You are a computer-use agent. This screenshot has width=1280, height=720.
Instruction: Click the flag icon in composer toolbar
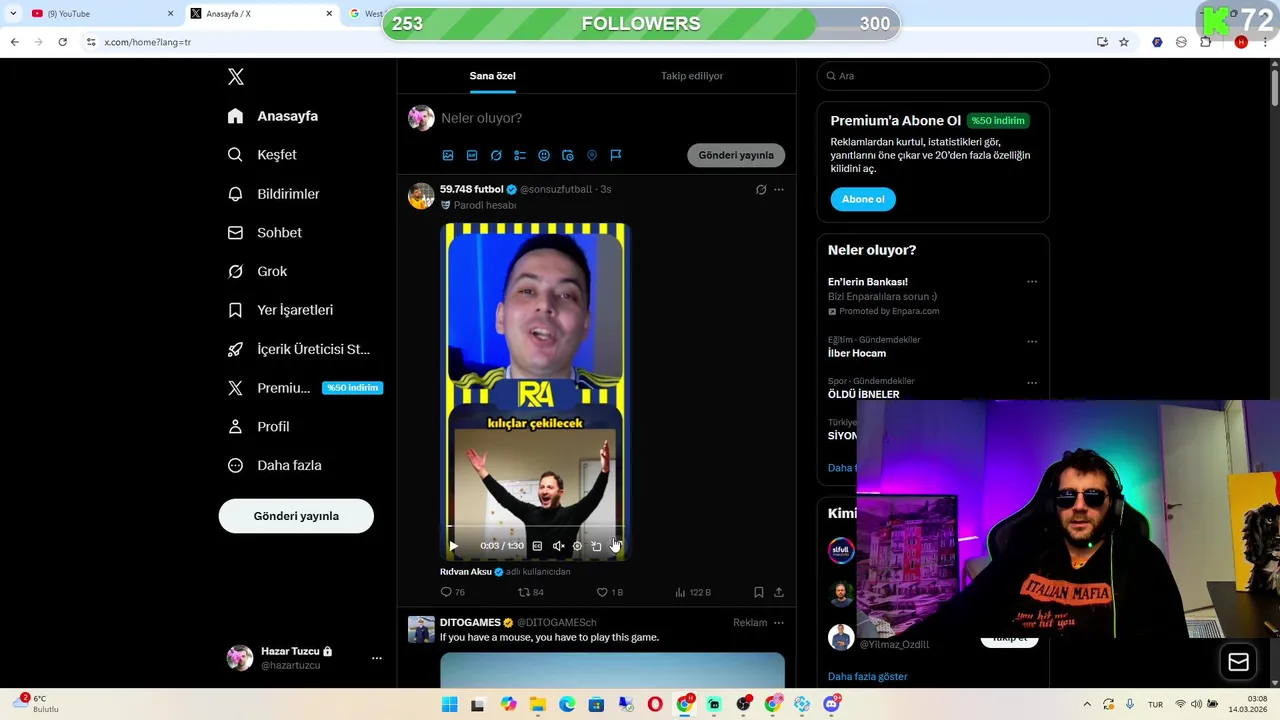[616, 156]
